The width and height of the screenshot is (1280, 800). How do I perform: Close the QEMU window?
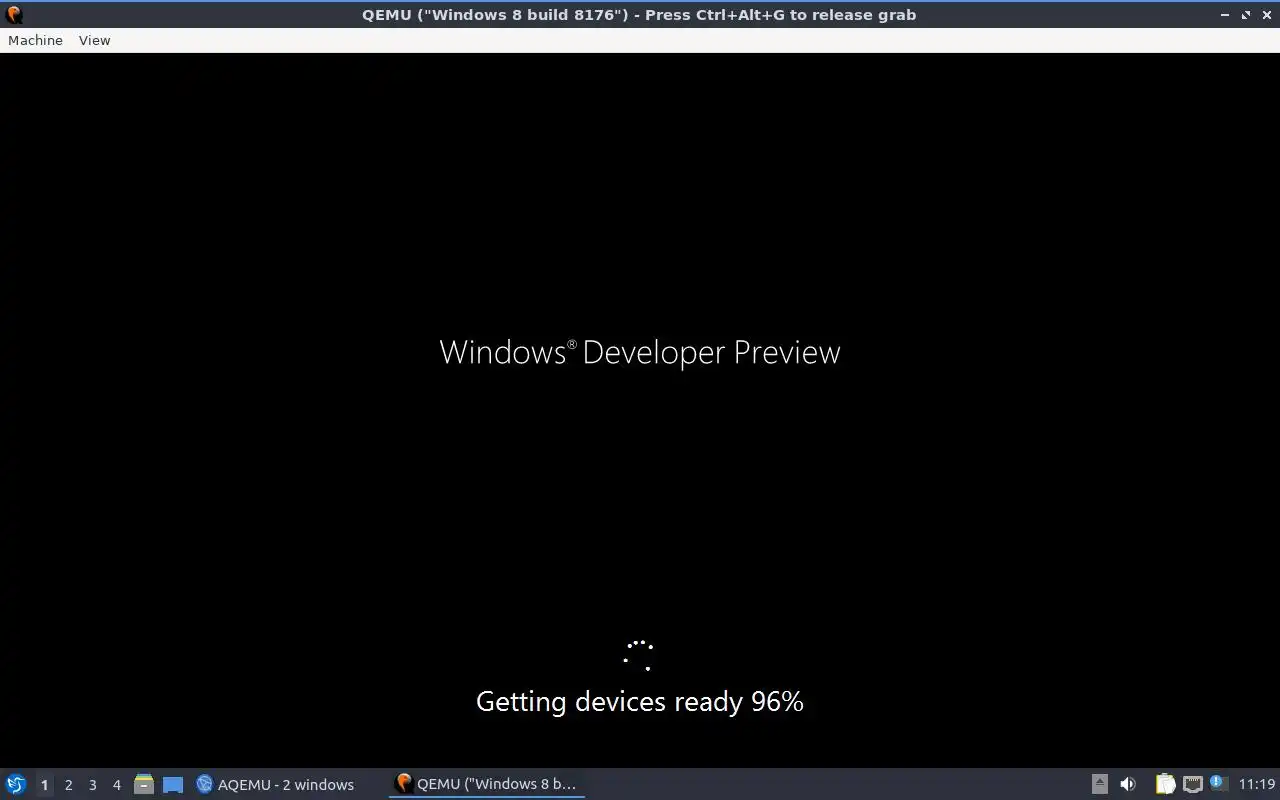pos(1266,15)
